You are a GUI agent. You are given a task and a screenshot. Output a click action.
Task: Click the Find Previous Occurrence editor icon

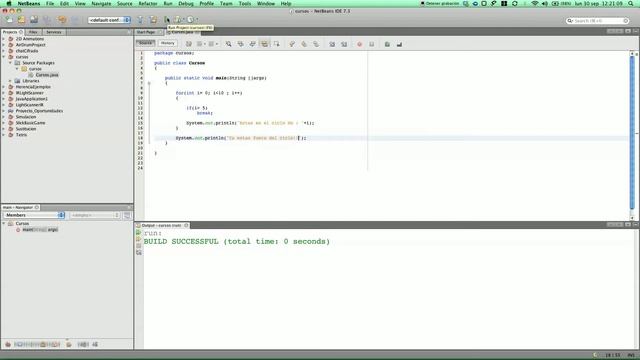tap(240, 44)
